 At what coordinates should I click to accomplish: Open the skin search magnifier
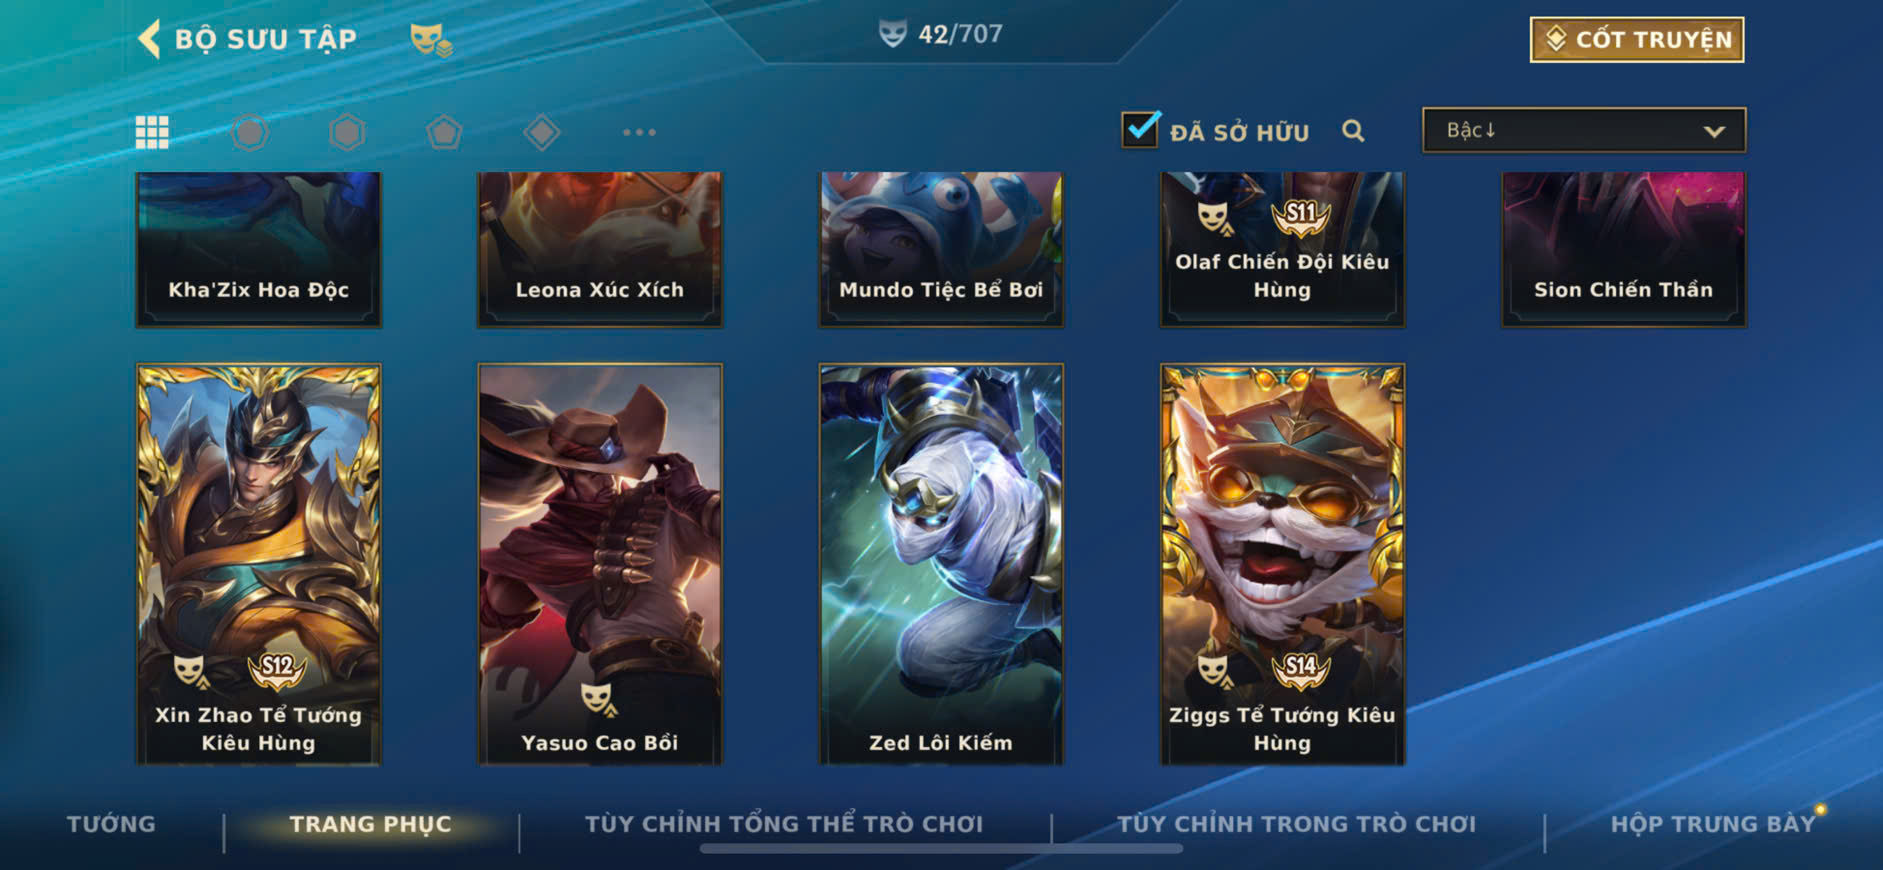[x=1353, y=131]
